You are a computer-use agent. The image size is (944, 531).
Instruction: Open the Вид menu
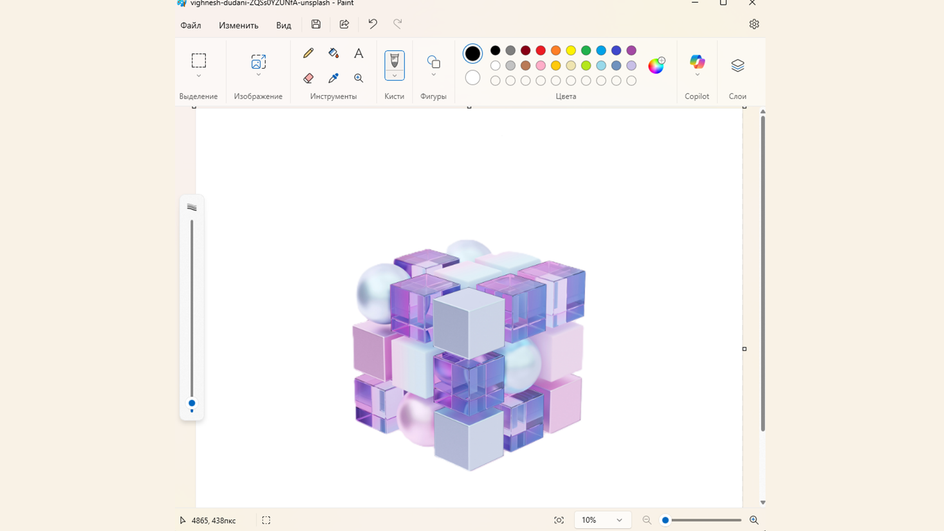click(284, 25)
